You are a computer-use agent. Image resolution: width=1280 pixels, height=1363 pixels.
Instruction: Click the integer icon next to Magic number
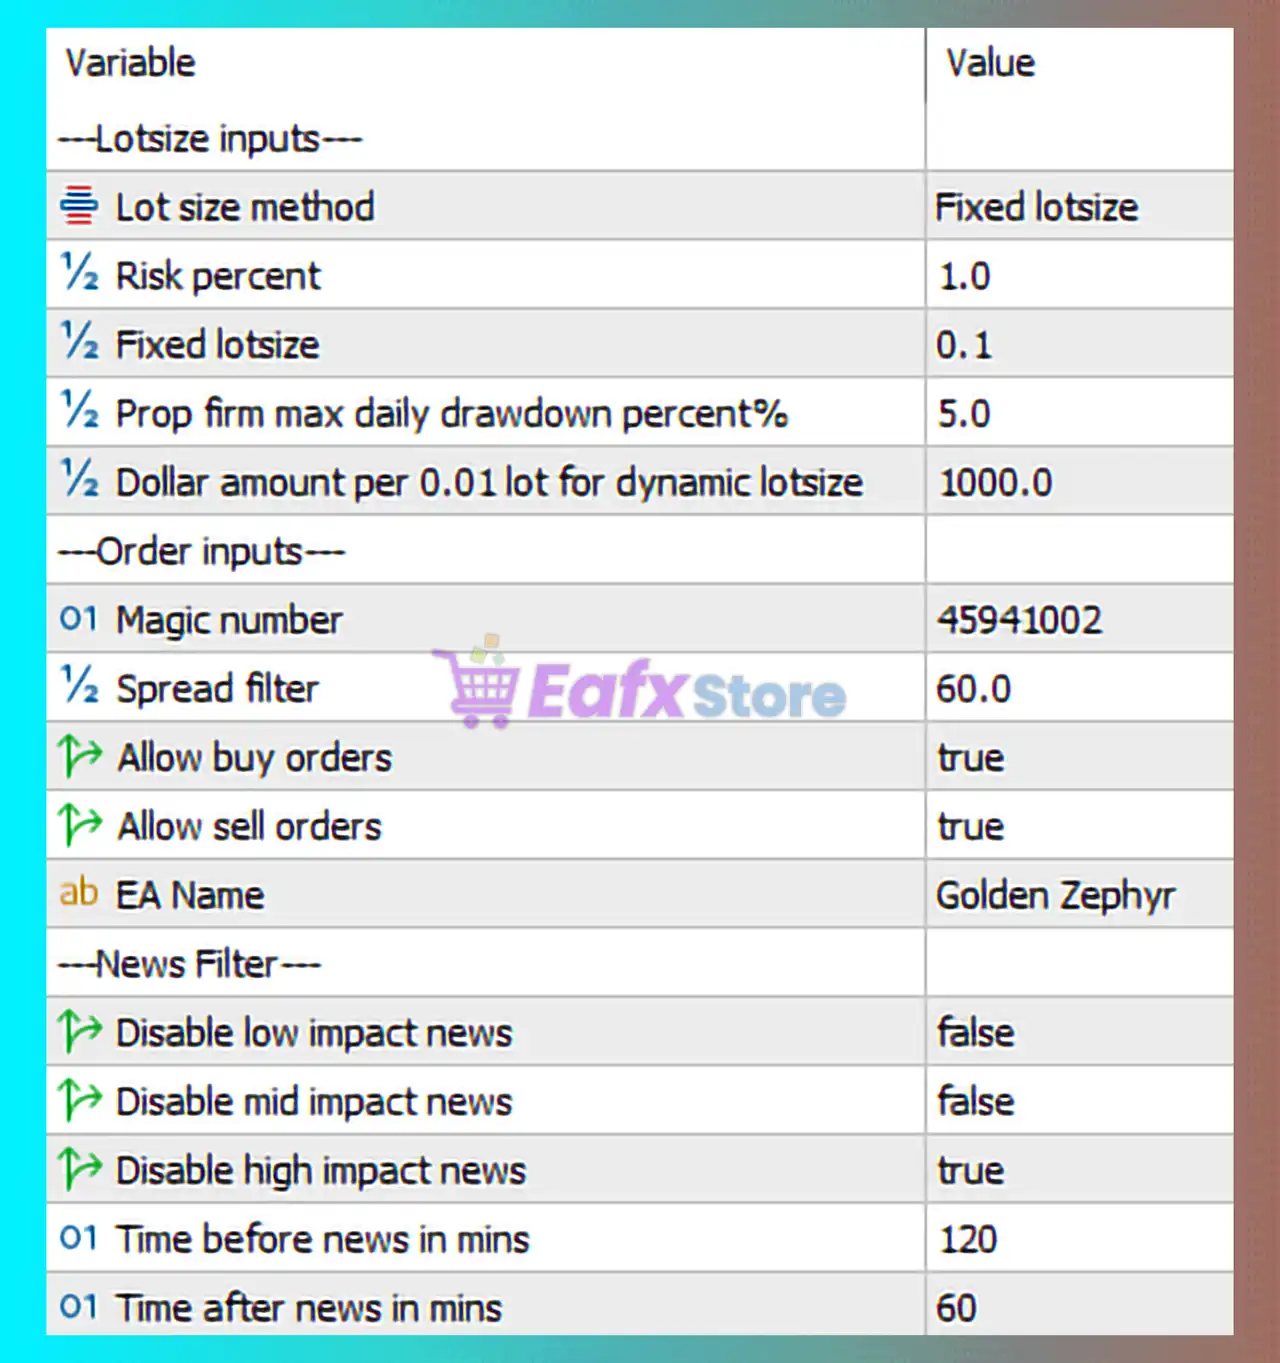click(x=79, y=619)
